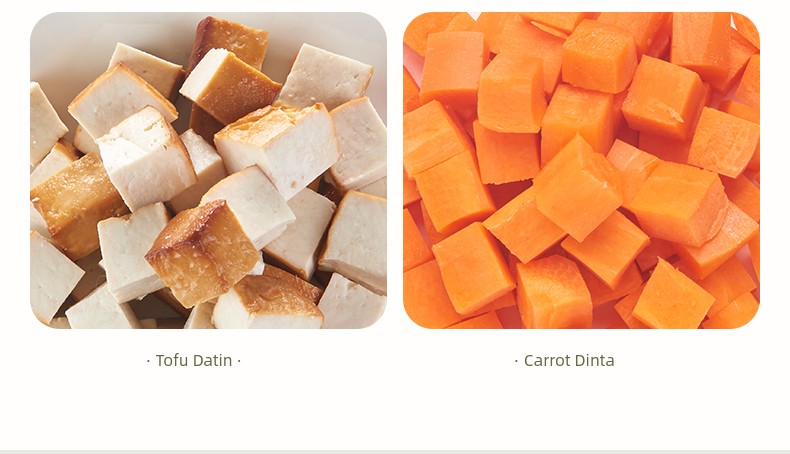Select the browned tofu cube in photo center
Image resolution: width=790 pixels, height=454 pixels.
pos(204,253)
